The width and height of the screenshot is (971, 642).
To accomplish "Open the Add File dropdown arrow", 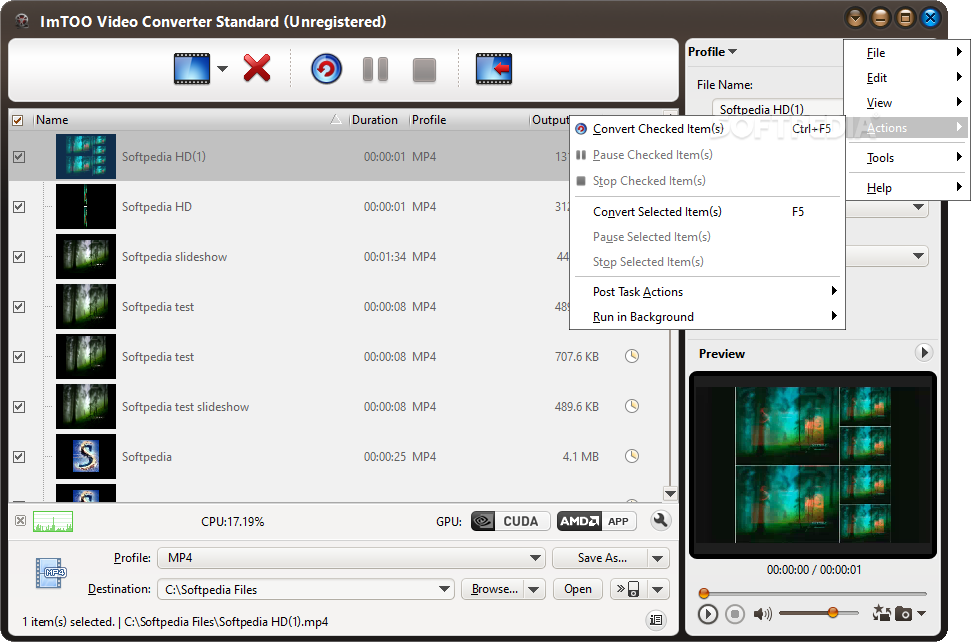I will [x=222, y=69].
